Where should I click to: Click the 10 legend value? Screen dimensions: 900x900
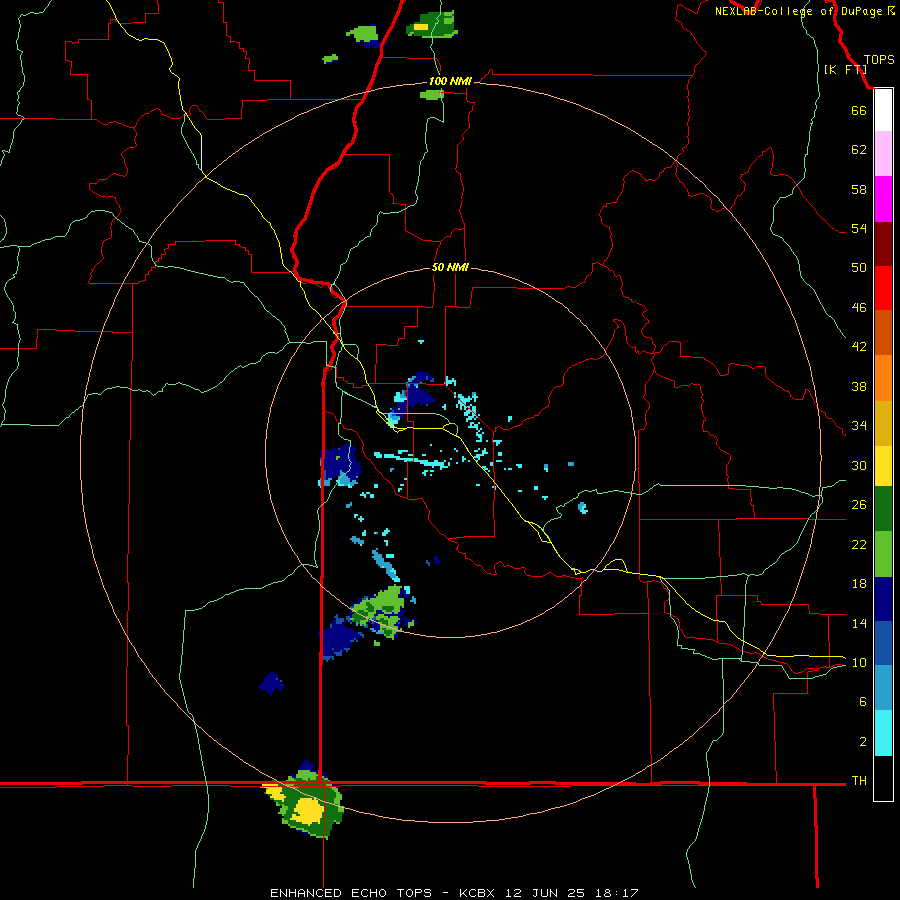[859, 662]
